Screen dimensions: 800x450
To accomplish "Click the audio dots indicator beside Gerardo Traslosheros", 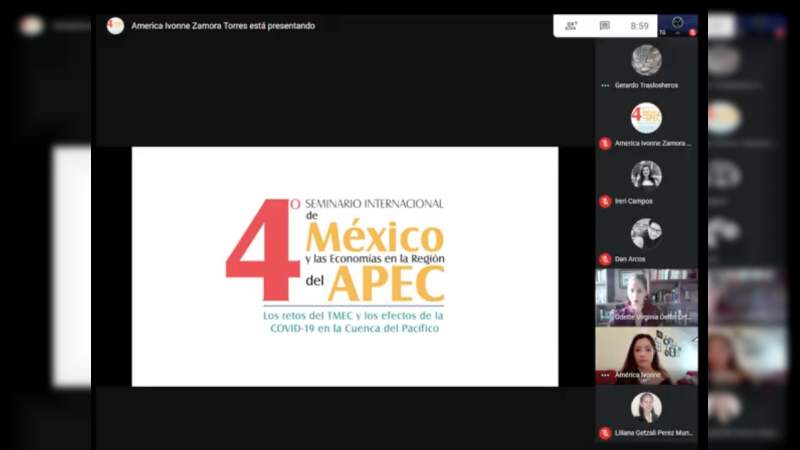I will [x=605, y=86].
